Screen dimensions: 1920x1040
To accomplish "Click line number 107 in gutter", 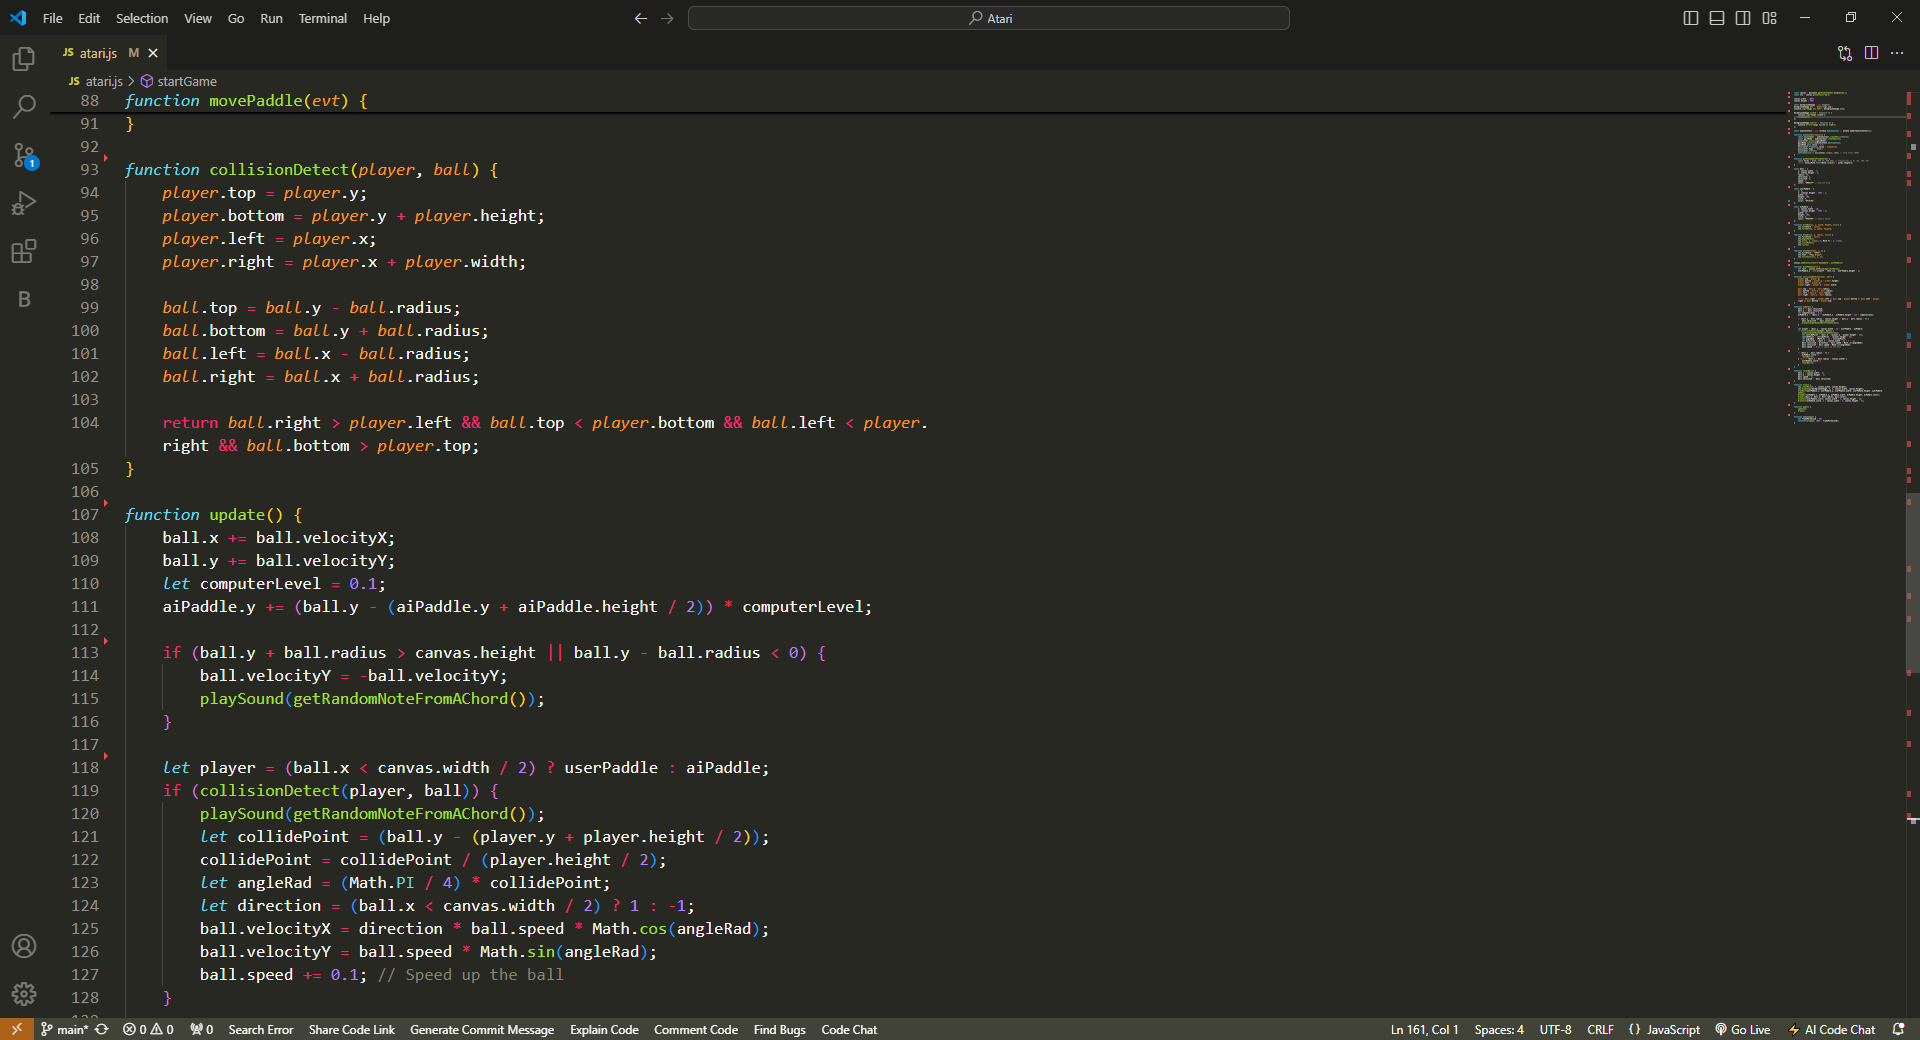I will click(x=85, y=514).
